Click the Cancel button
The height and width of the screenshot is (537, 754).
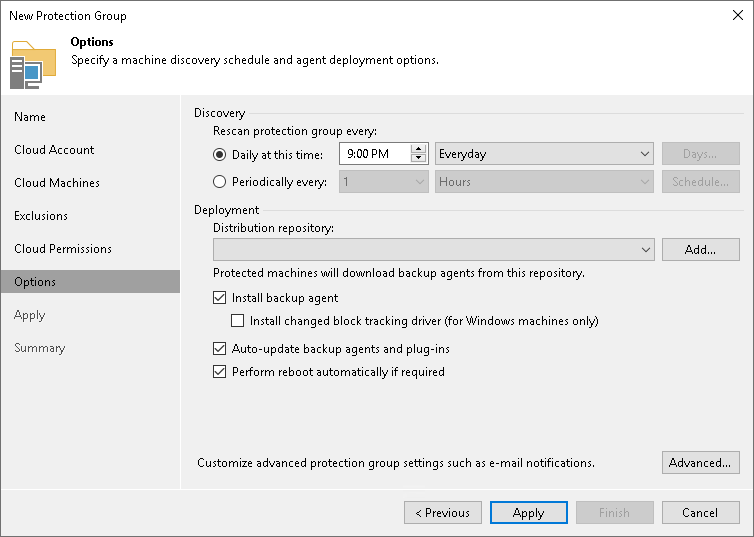(x=701, y=512)
